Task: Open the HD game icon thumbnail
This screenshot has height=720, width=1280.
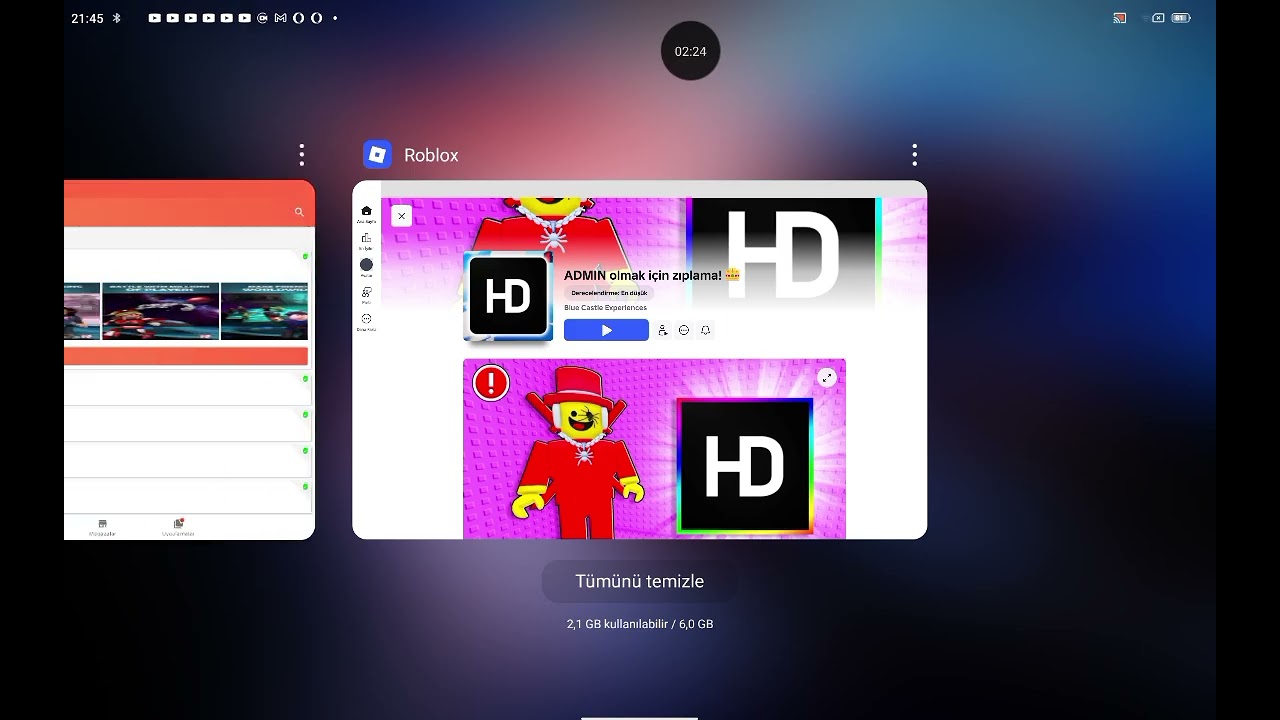Action: point(508,297)
